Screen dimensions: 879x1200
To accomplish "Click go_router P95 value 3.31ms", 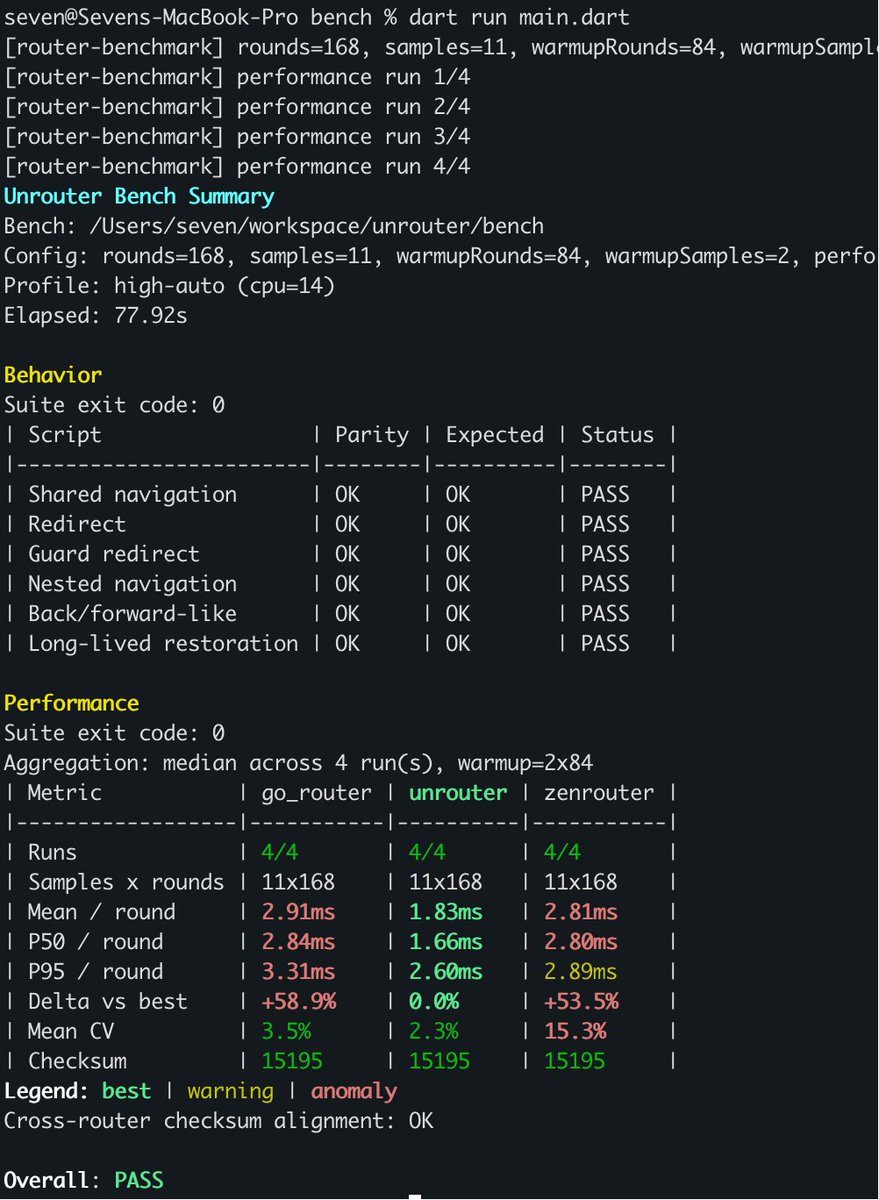I will coord(298,972).
